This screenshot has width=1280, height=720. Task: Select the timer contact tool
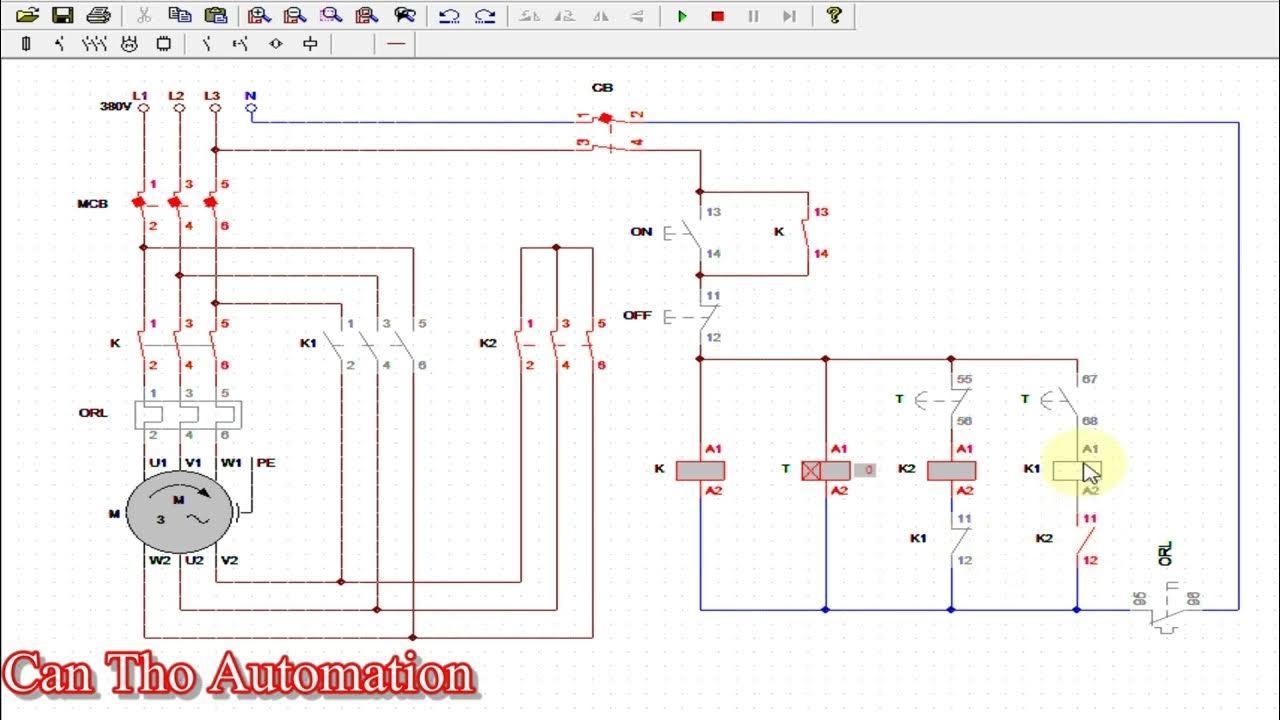[x=240, y=44]
